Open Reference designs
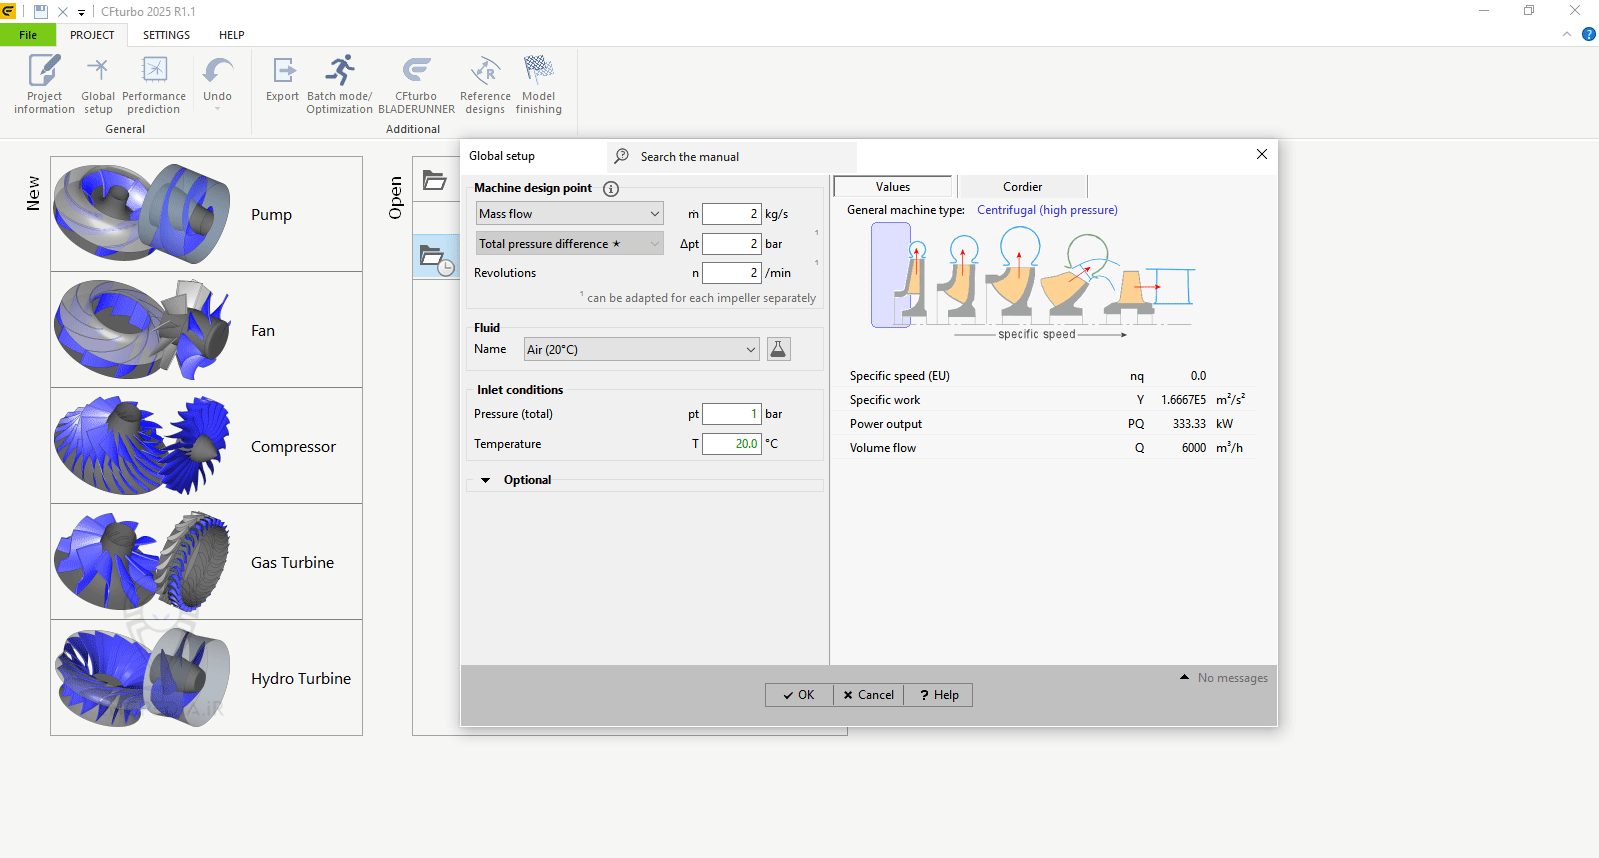This screenshot has height=858, width=1599. coord(485,84)
